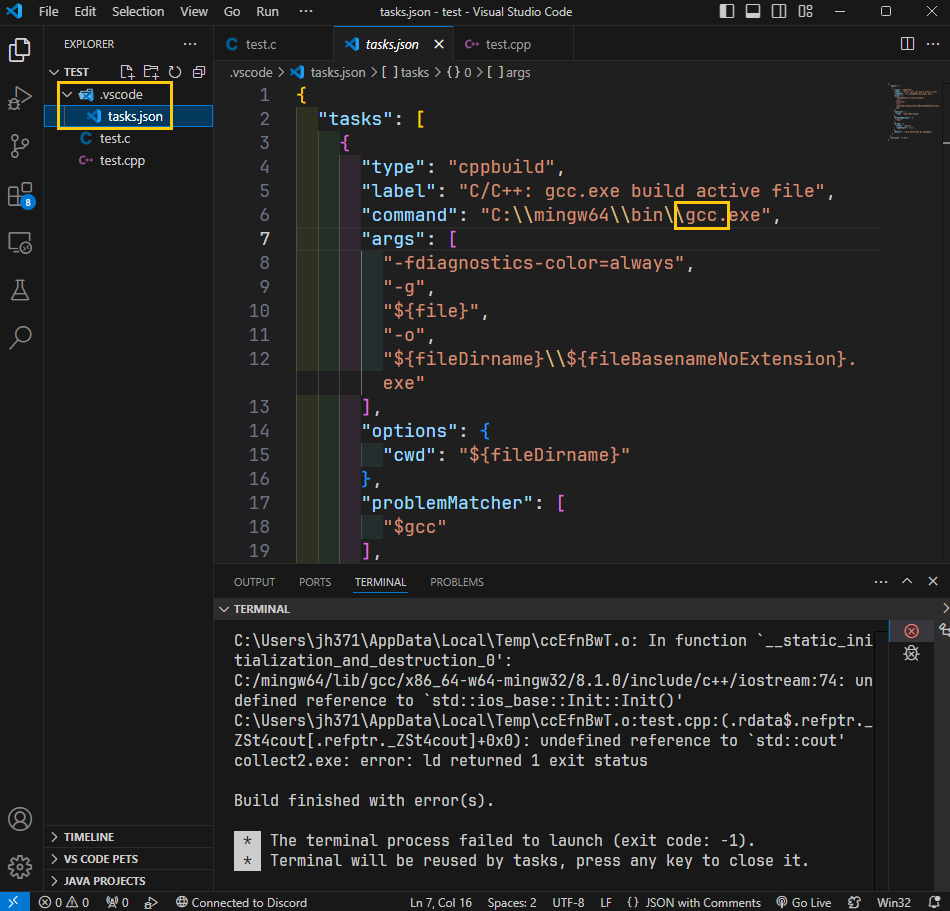Open the Source Control view
Viewport: 950px width, 911px height.
point(20,146)
